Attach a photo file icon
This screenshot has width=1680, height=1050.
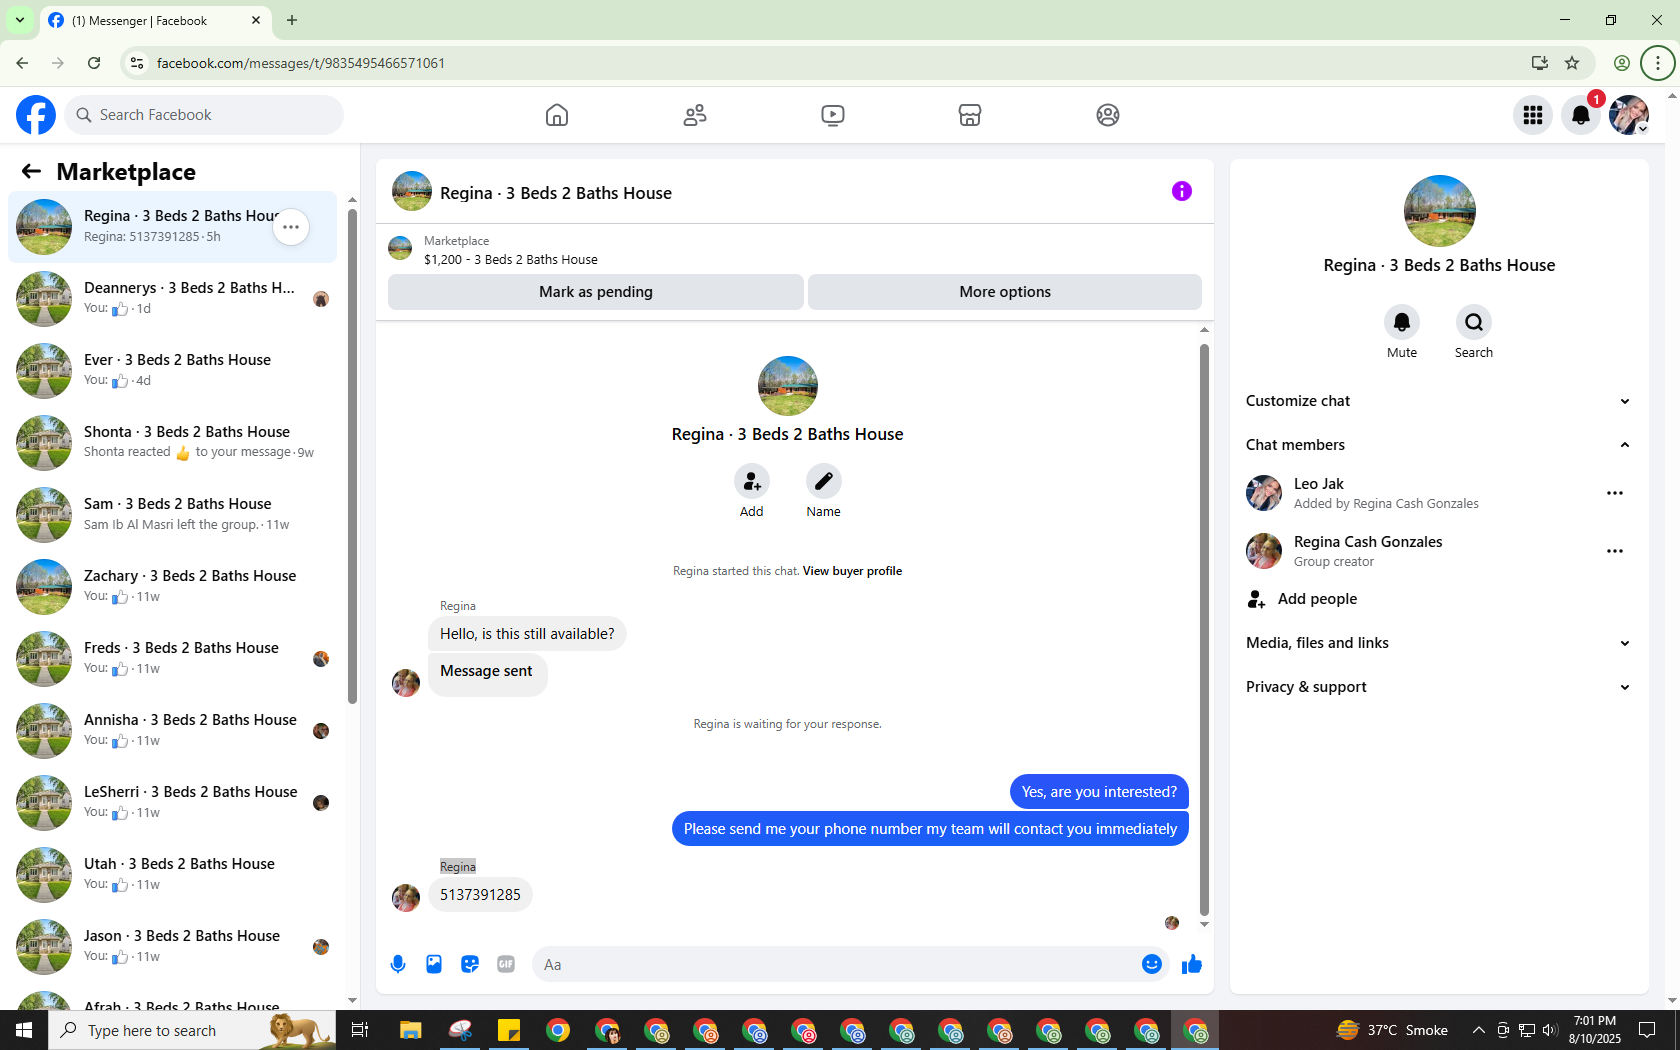pos(434,964)
